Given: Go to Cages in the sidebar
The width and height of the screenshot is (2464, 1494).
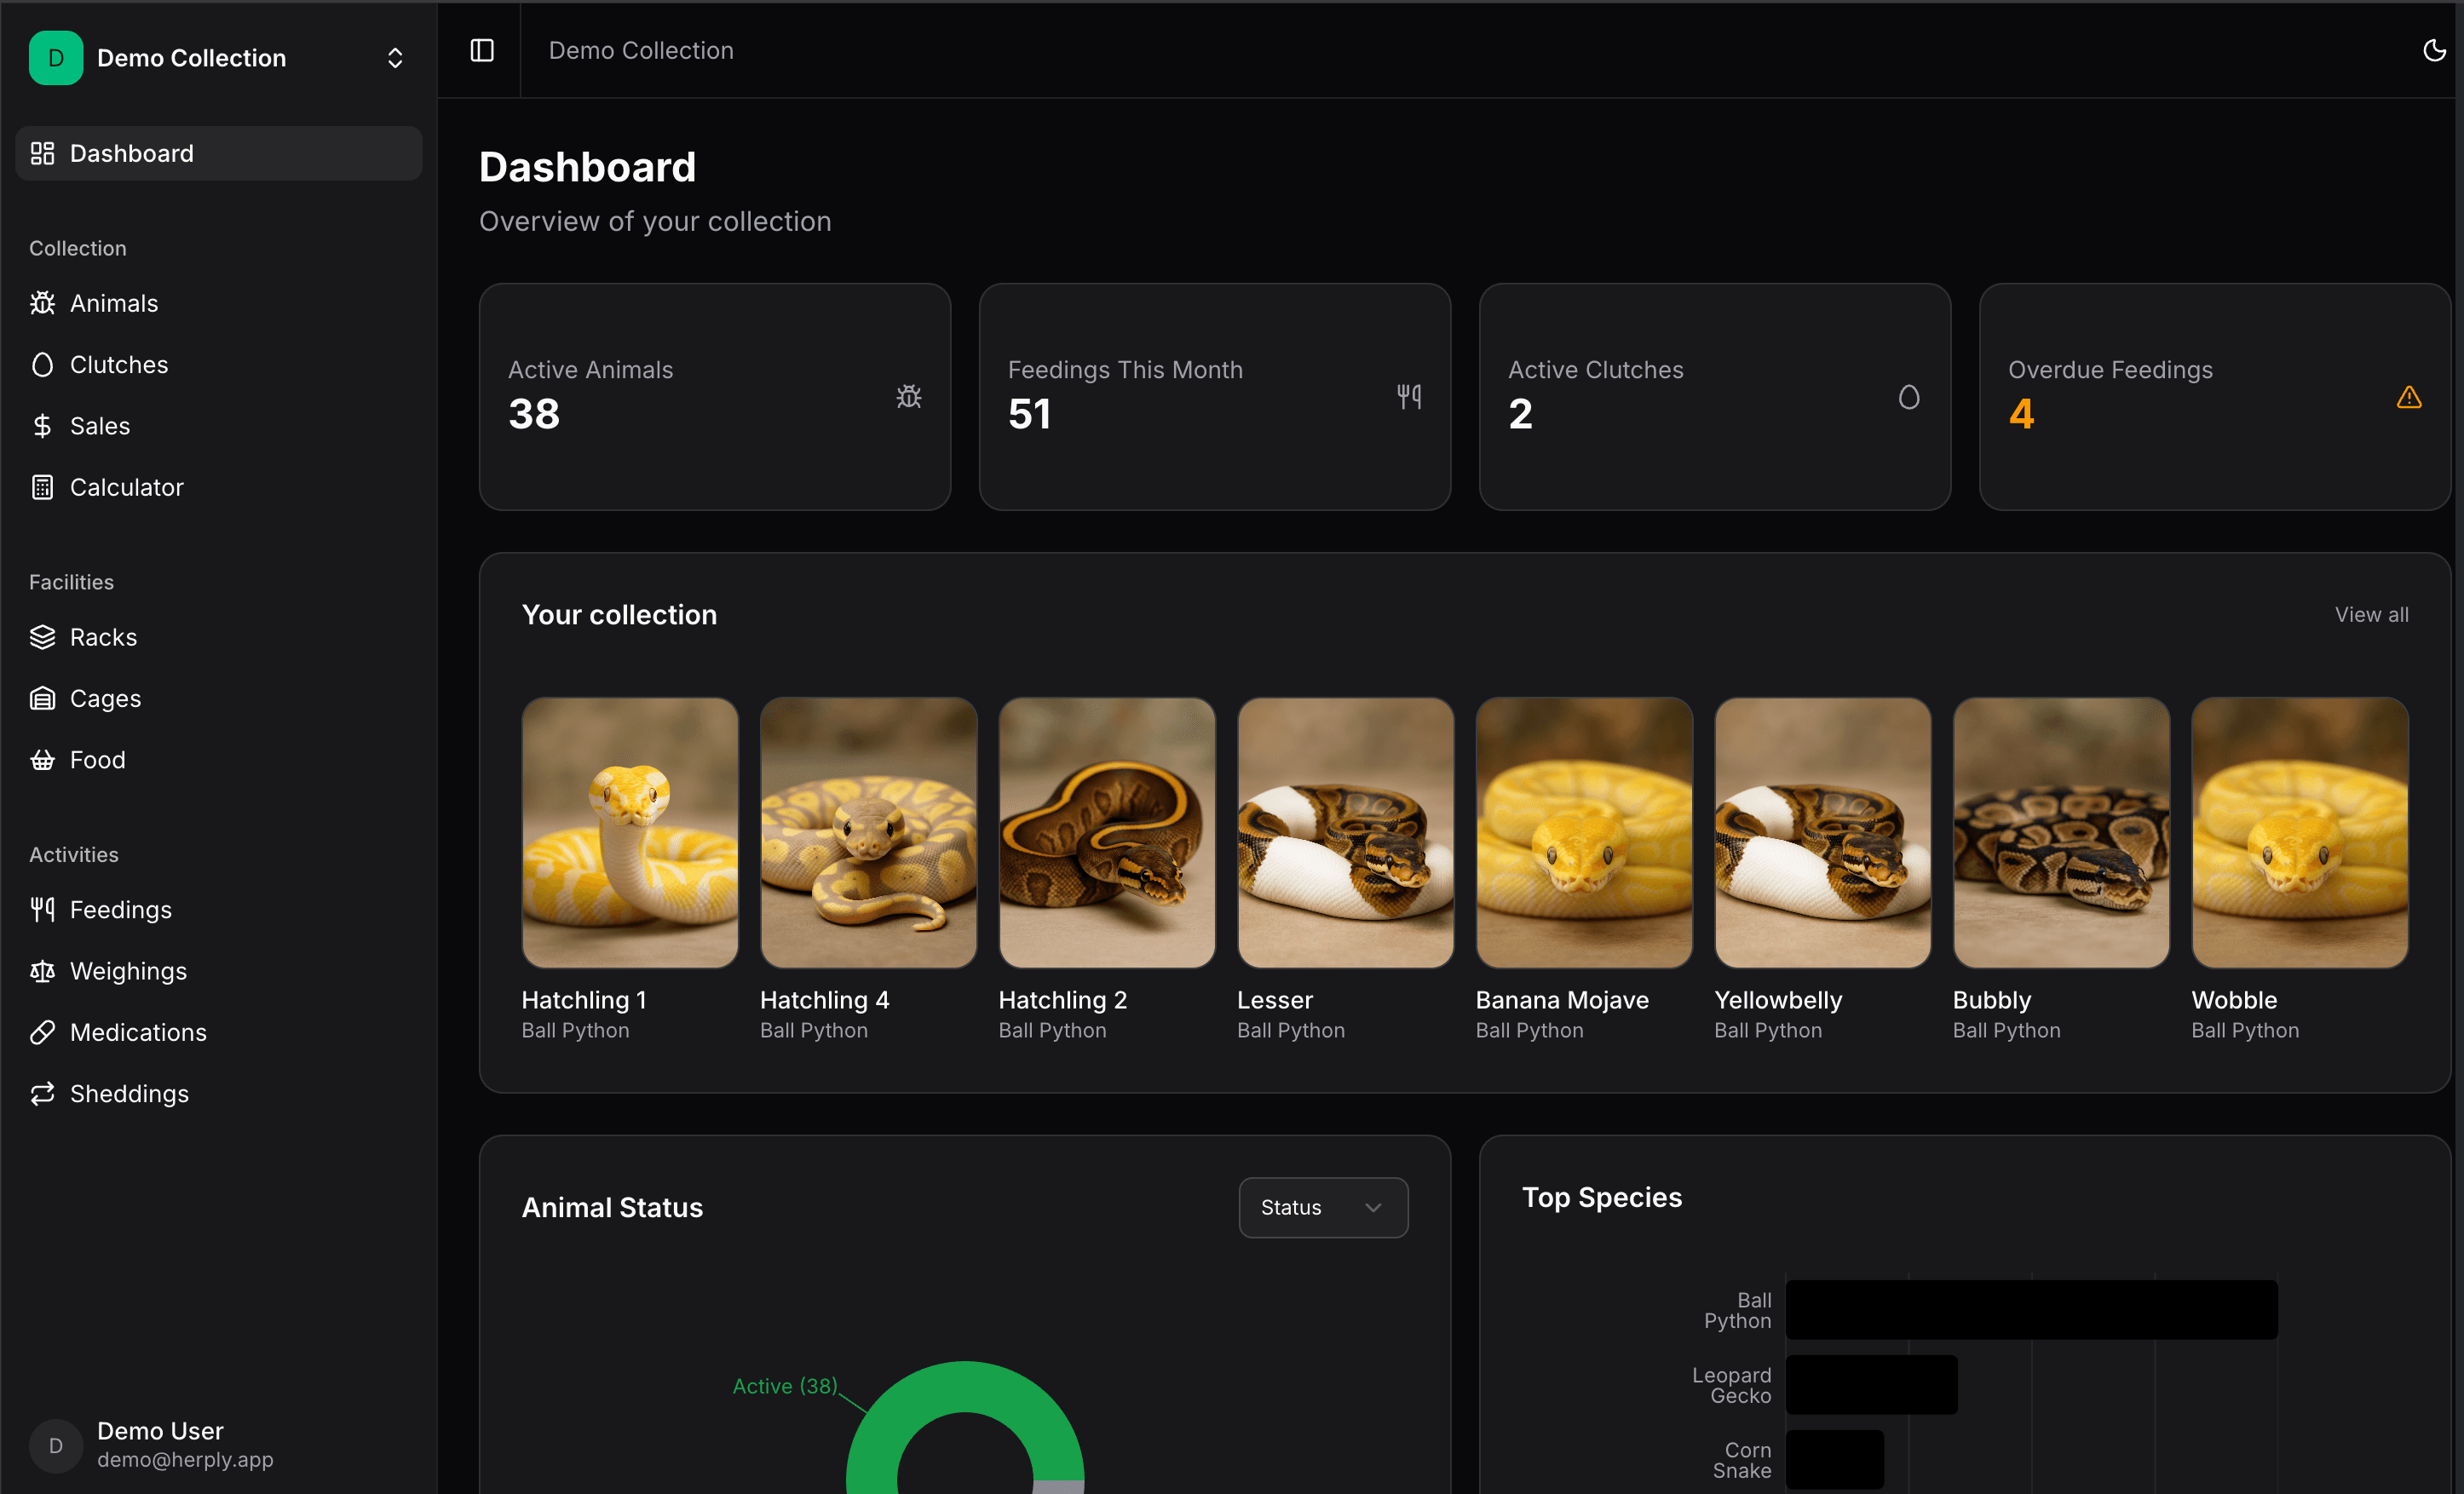Looking at the screenshot, I should point(219,698).
